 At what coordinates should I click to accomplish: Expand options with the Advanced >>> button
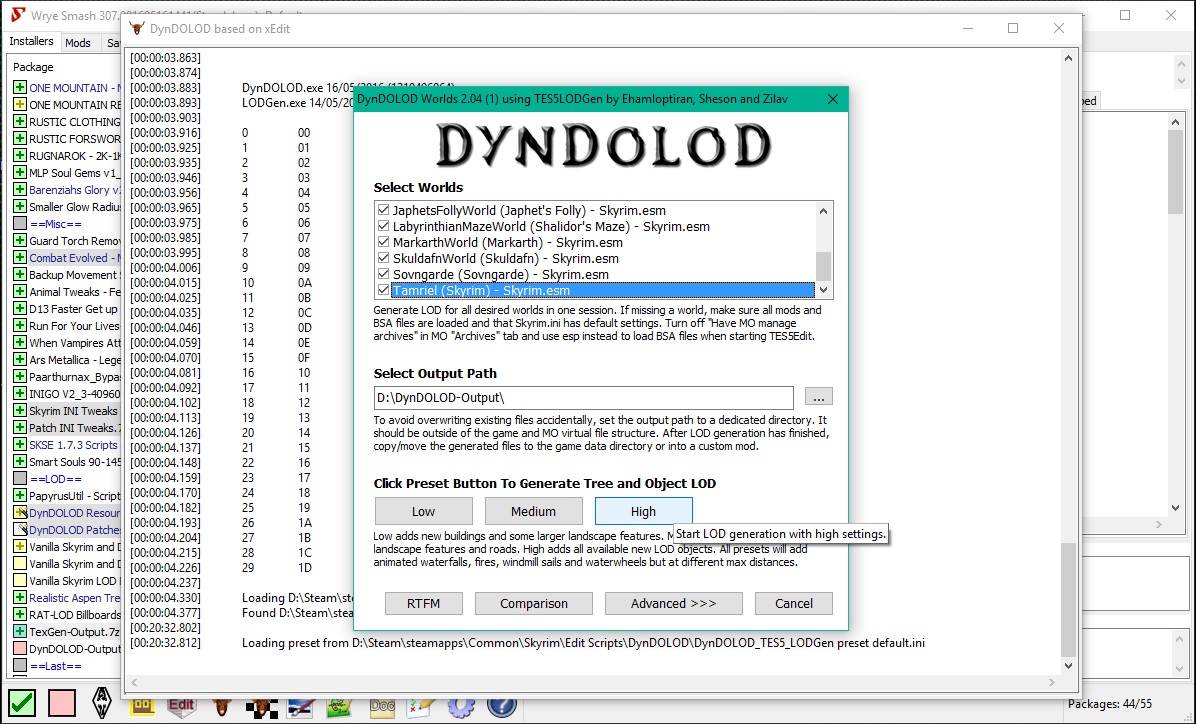674,603
